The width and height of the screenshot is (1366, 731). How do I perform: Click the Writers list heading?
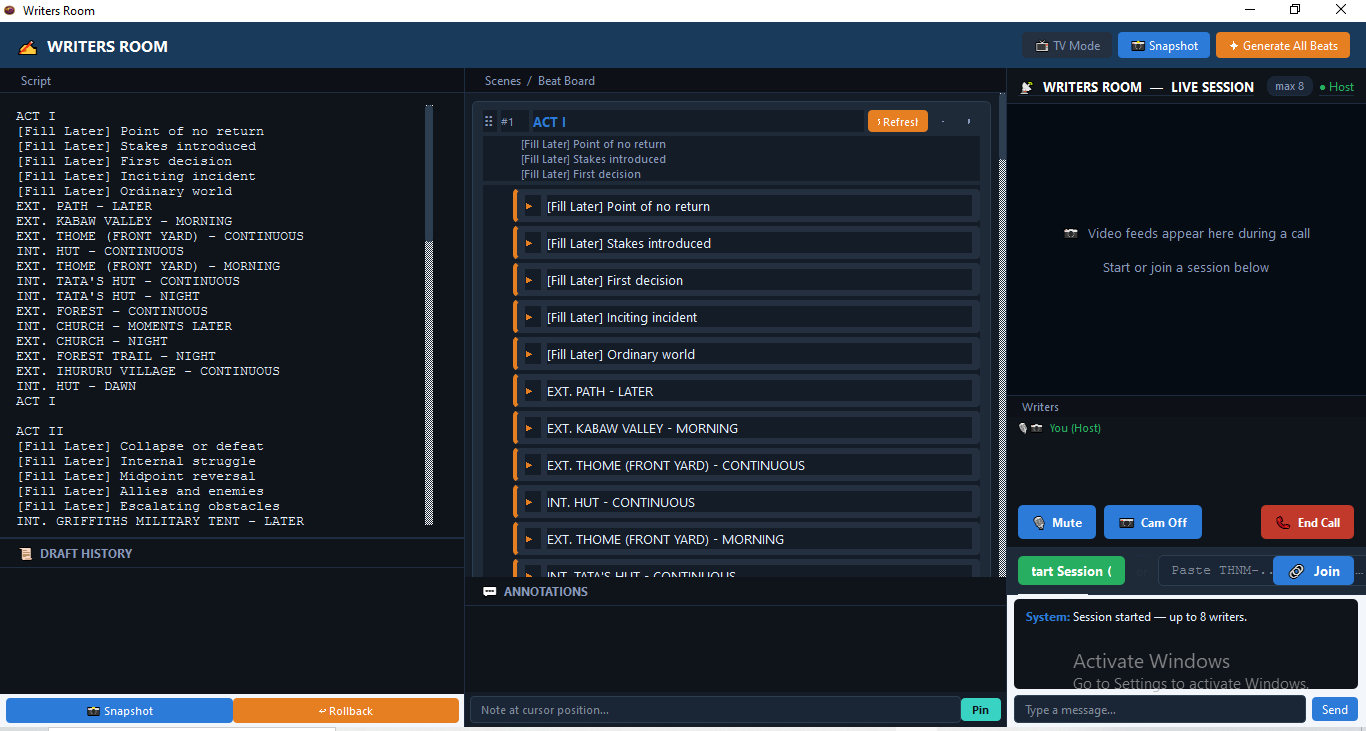click(x=1040, y=407)
